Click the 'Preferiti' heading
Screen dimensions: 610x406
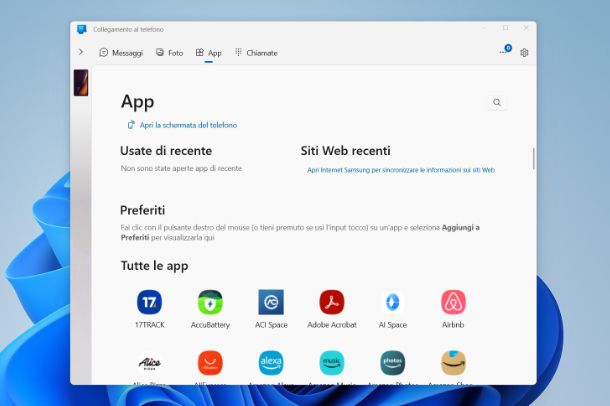point(142,210)
